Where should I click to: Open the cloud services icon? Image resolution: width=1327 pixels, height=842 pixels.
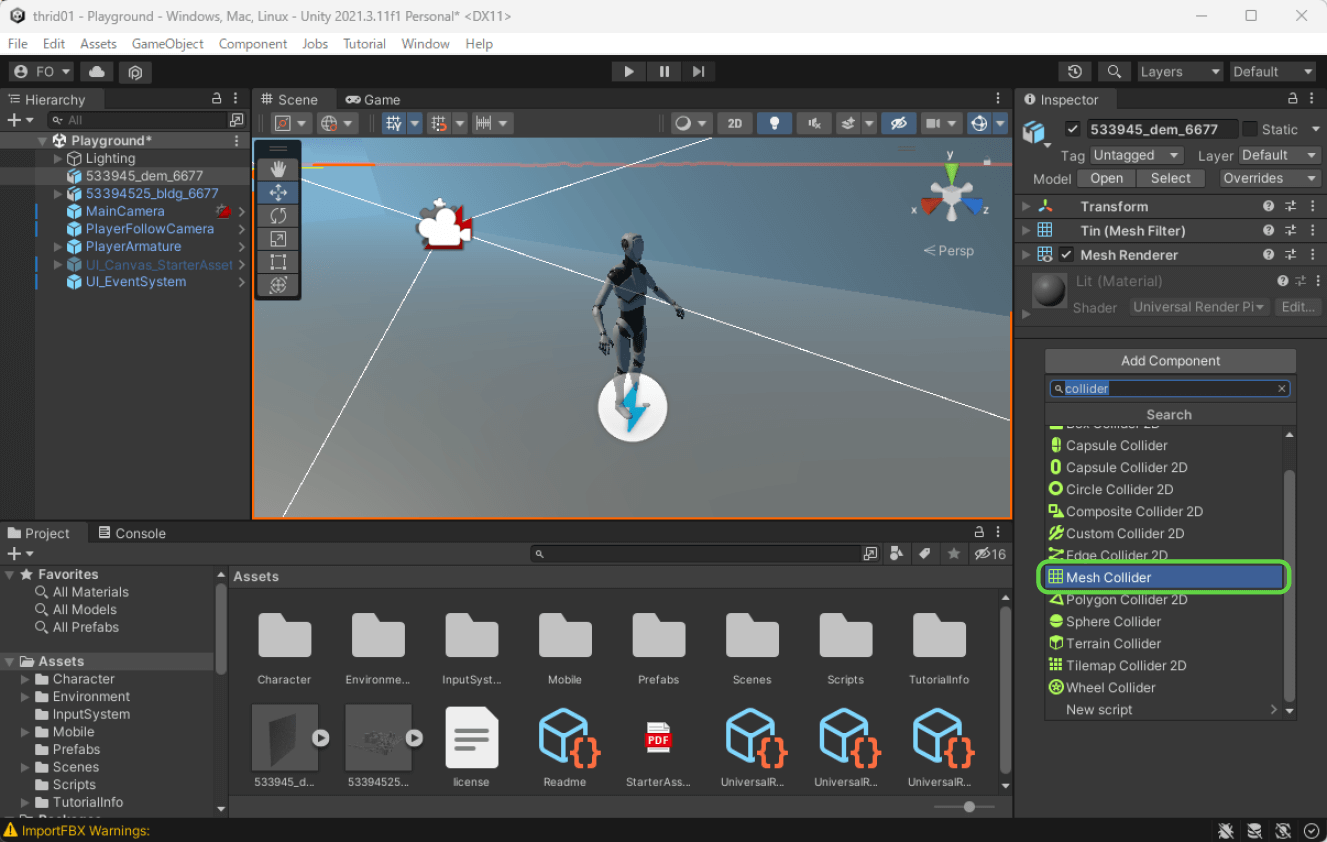point(97,72)
